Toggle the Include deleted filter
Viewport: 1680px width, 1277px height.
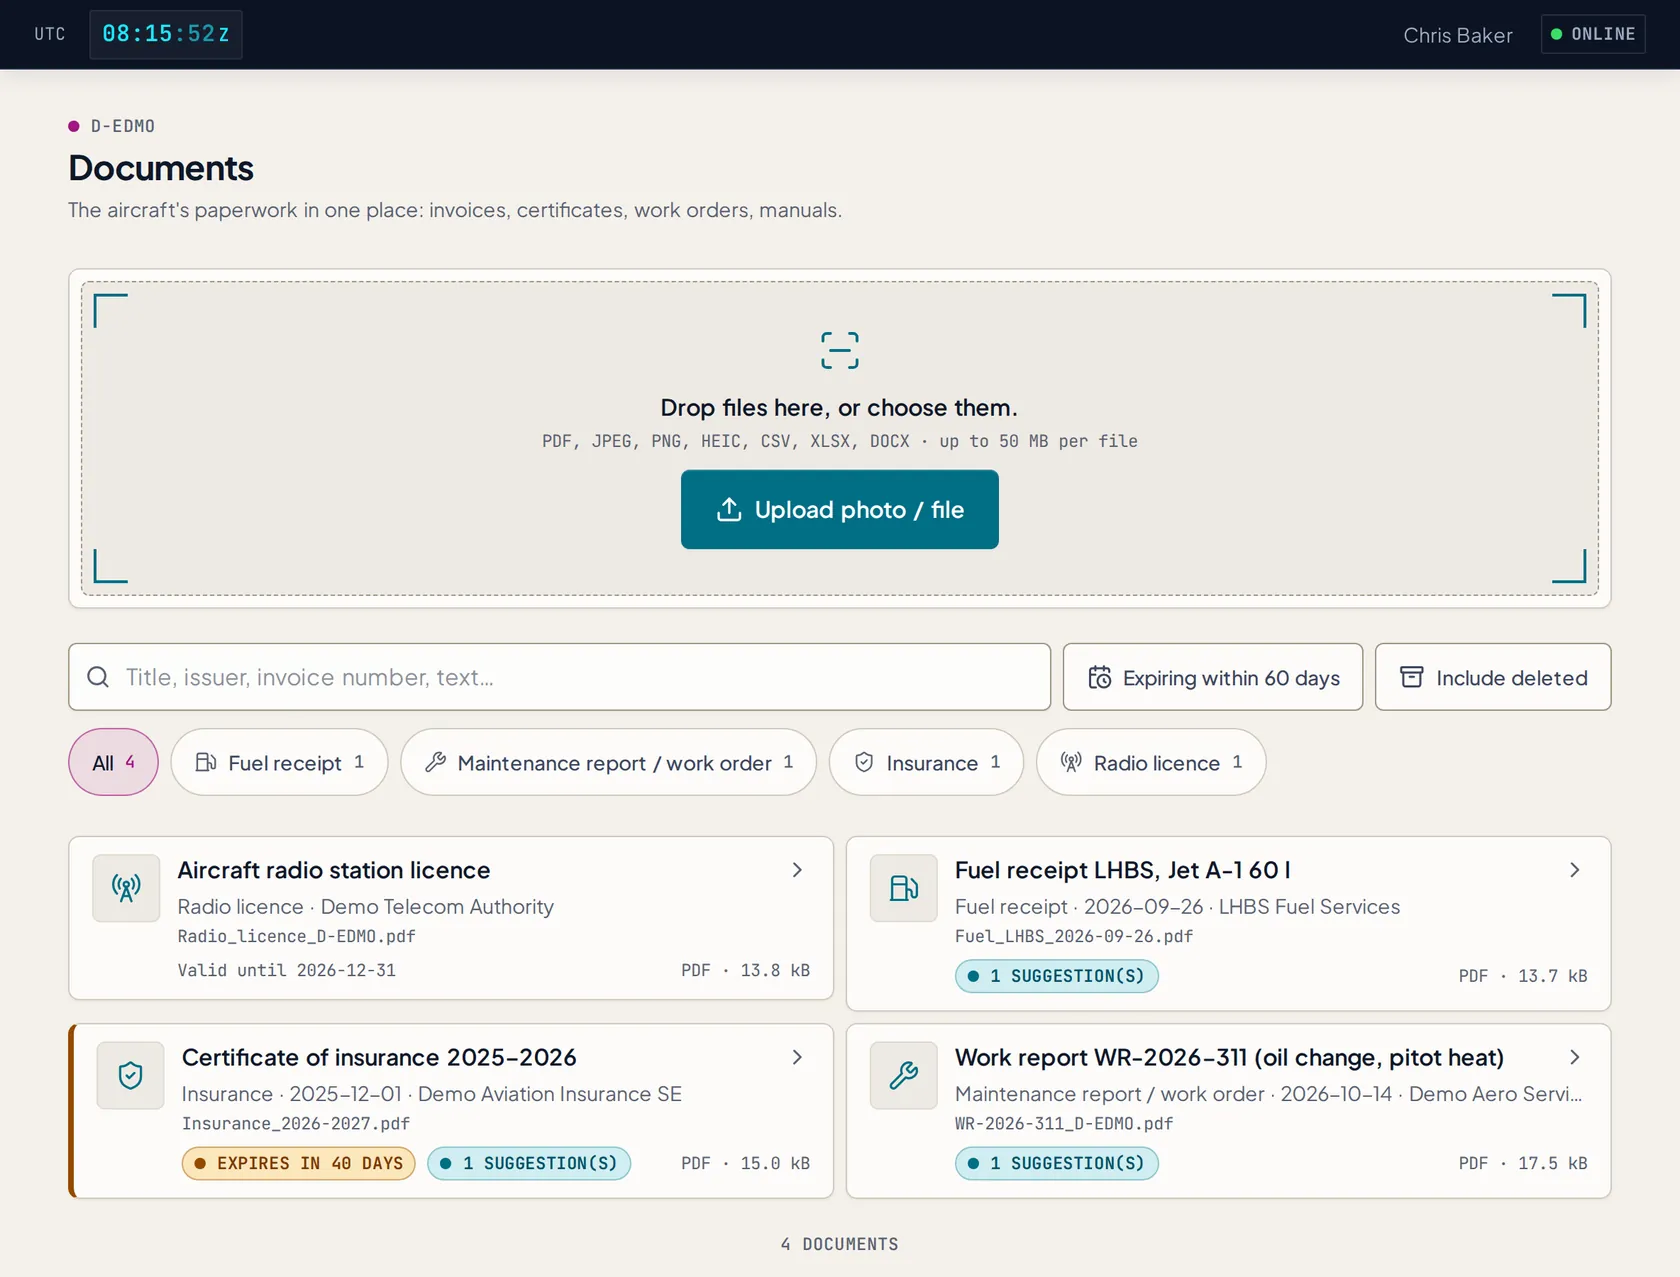tap(1492, 677)
